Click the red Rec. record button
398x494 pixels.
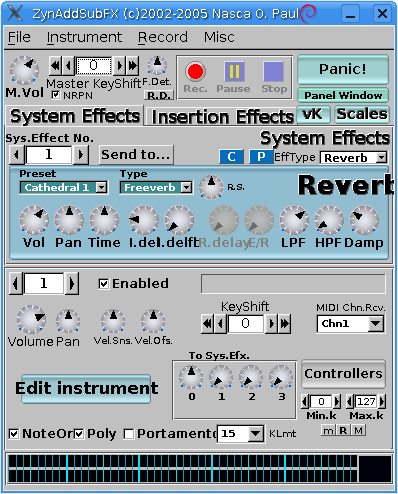coord(195,71)
